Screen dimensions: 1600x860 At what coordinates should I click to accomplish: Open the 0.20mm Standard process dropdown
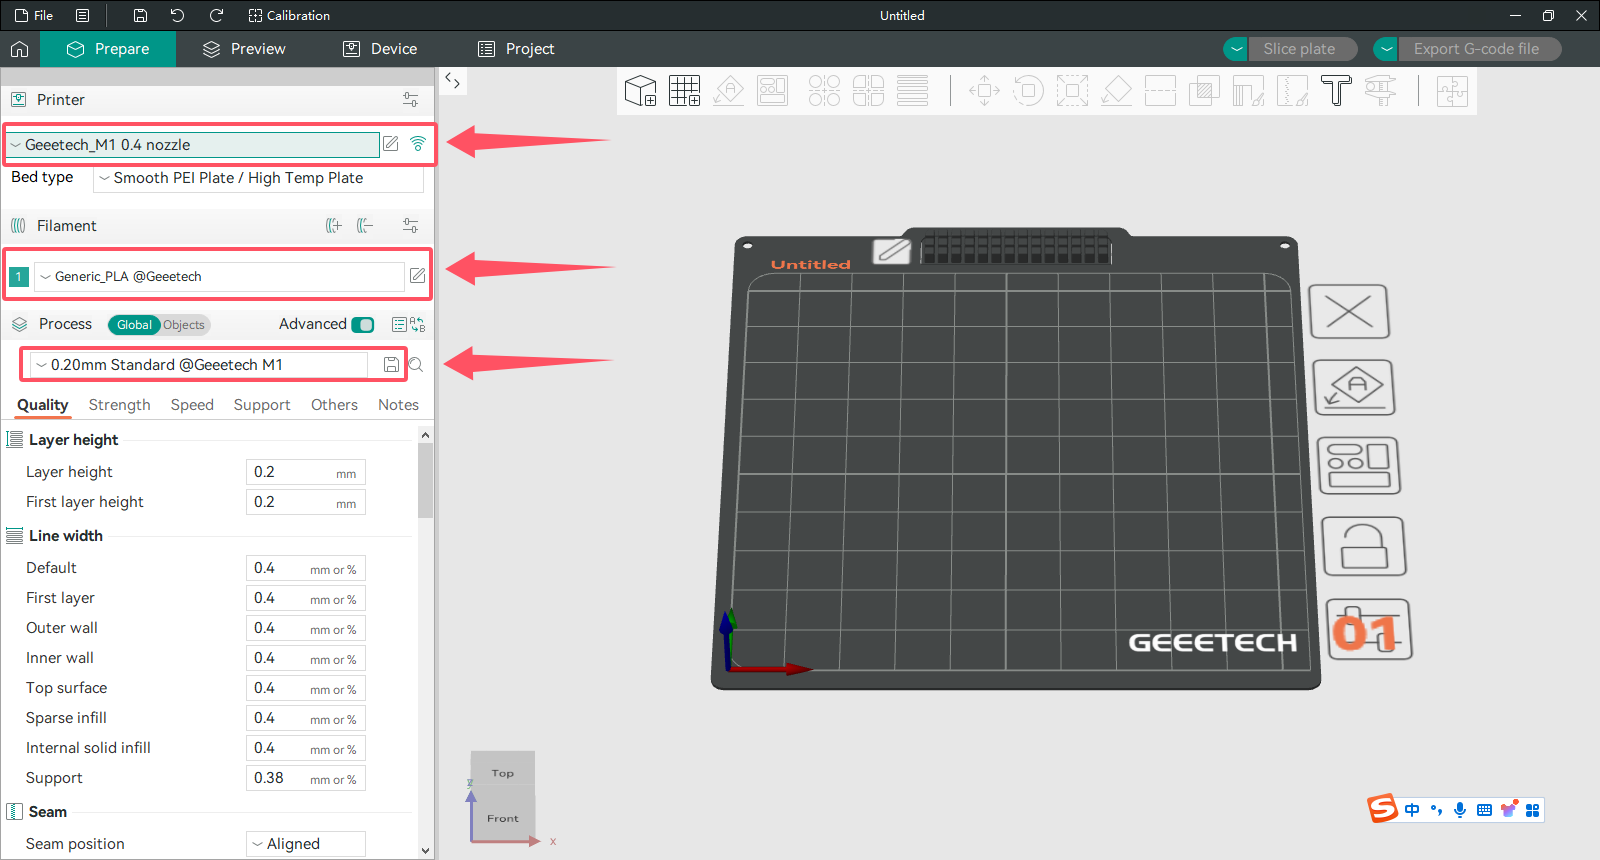pos(198,365)
